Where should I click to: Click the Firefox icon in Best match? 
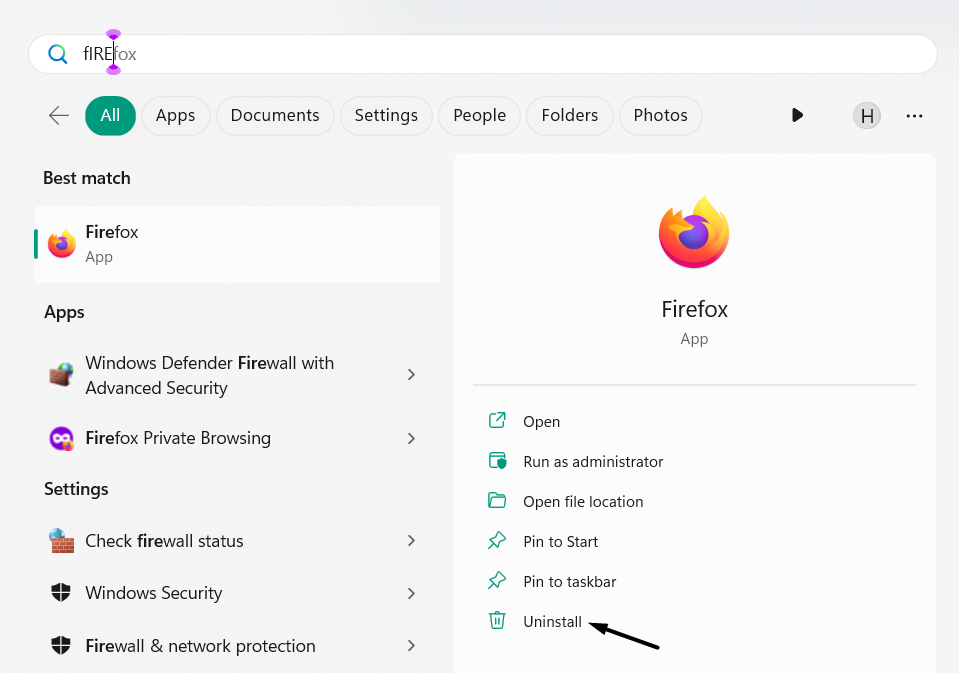tap(62, 243)
